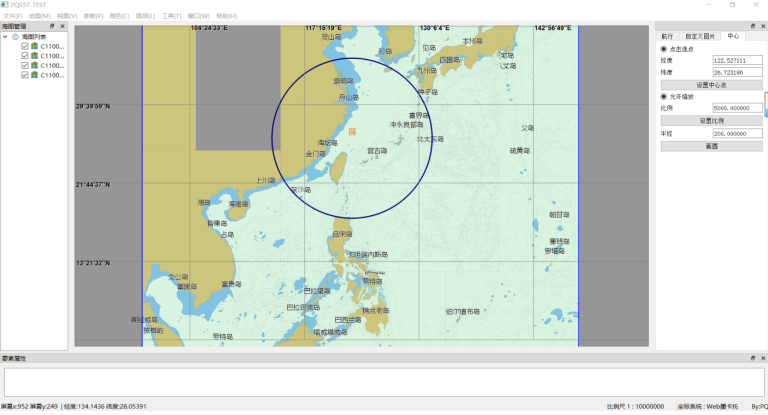Image resolution: width=768 pixels, height=415 pixels.
Task: Click the globe icon beside 海图列表
Action: [x=15, y=36]
